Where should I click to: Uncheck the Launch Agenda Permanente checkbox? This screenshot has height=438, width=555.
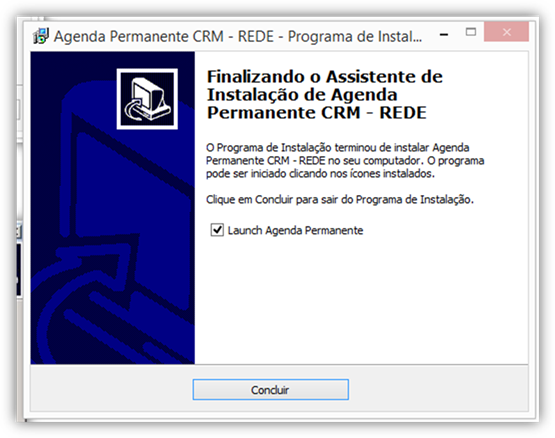pyautogui.click(x=217, y=230)
